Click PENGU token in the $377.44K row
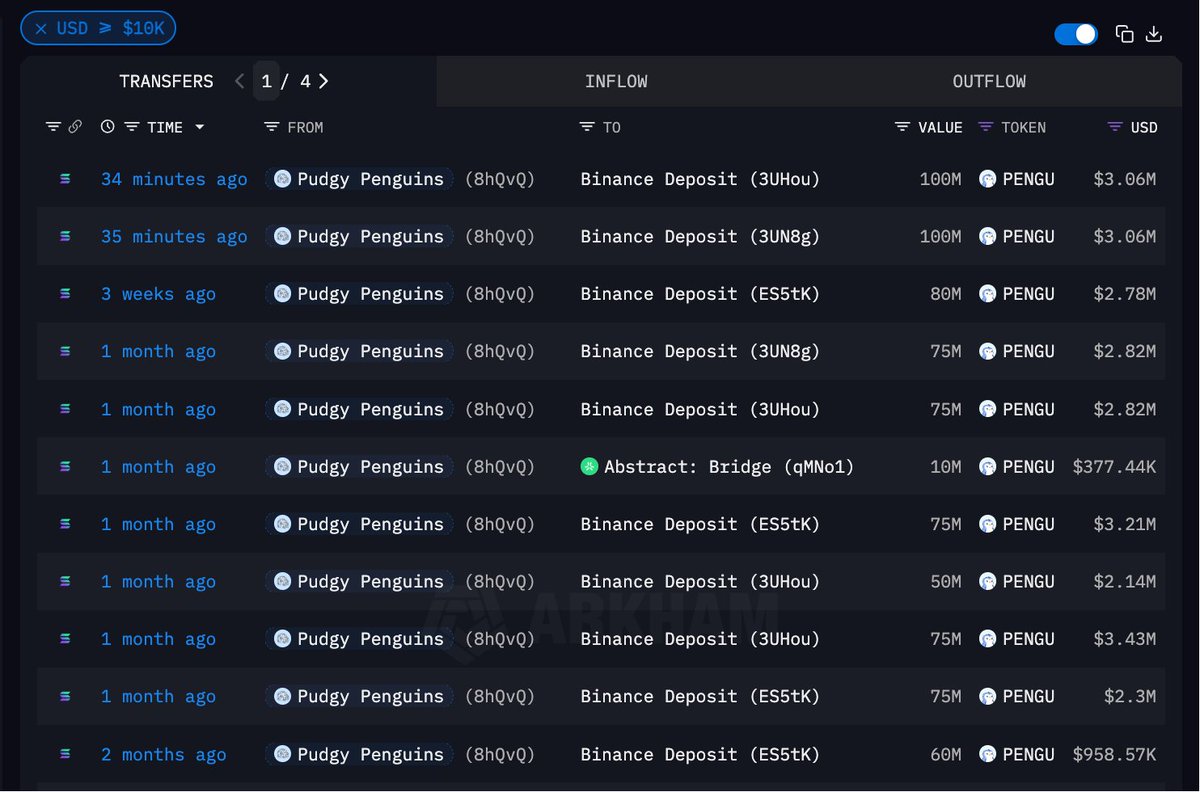 [1017, 467]
